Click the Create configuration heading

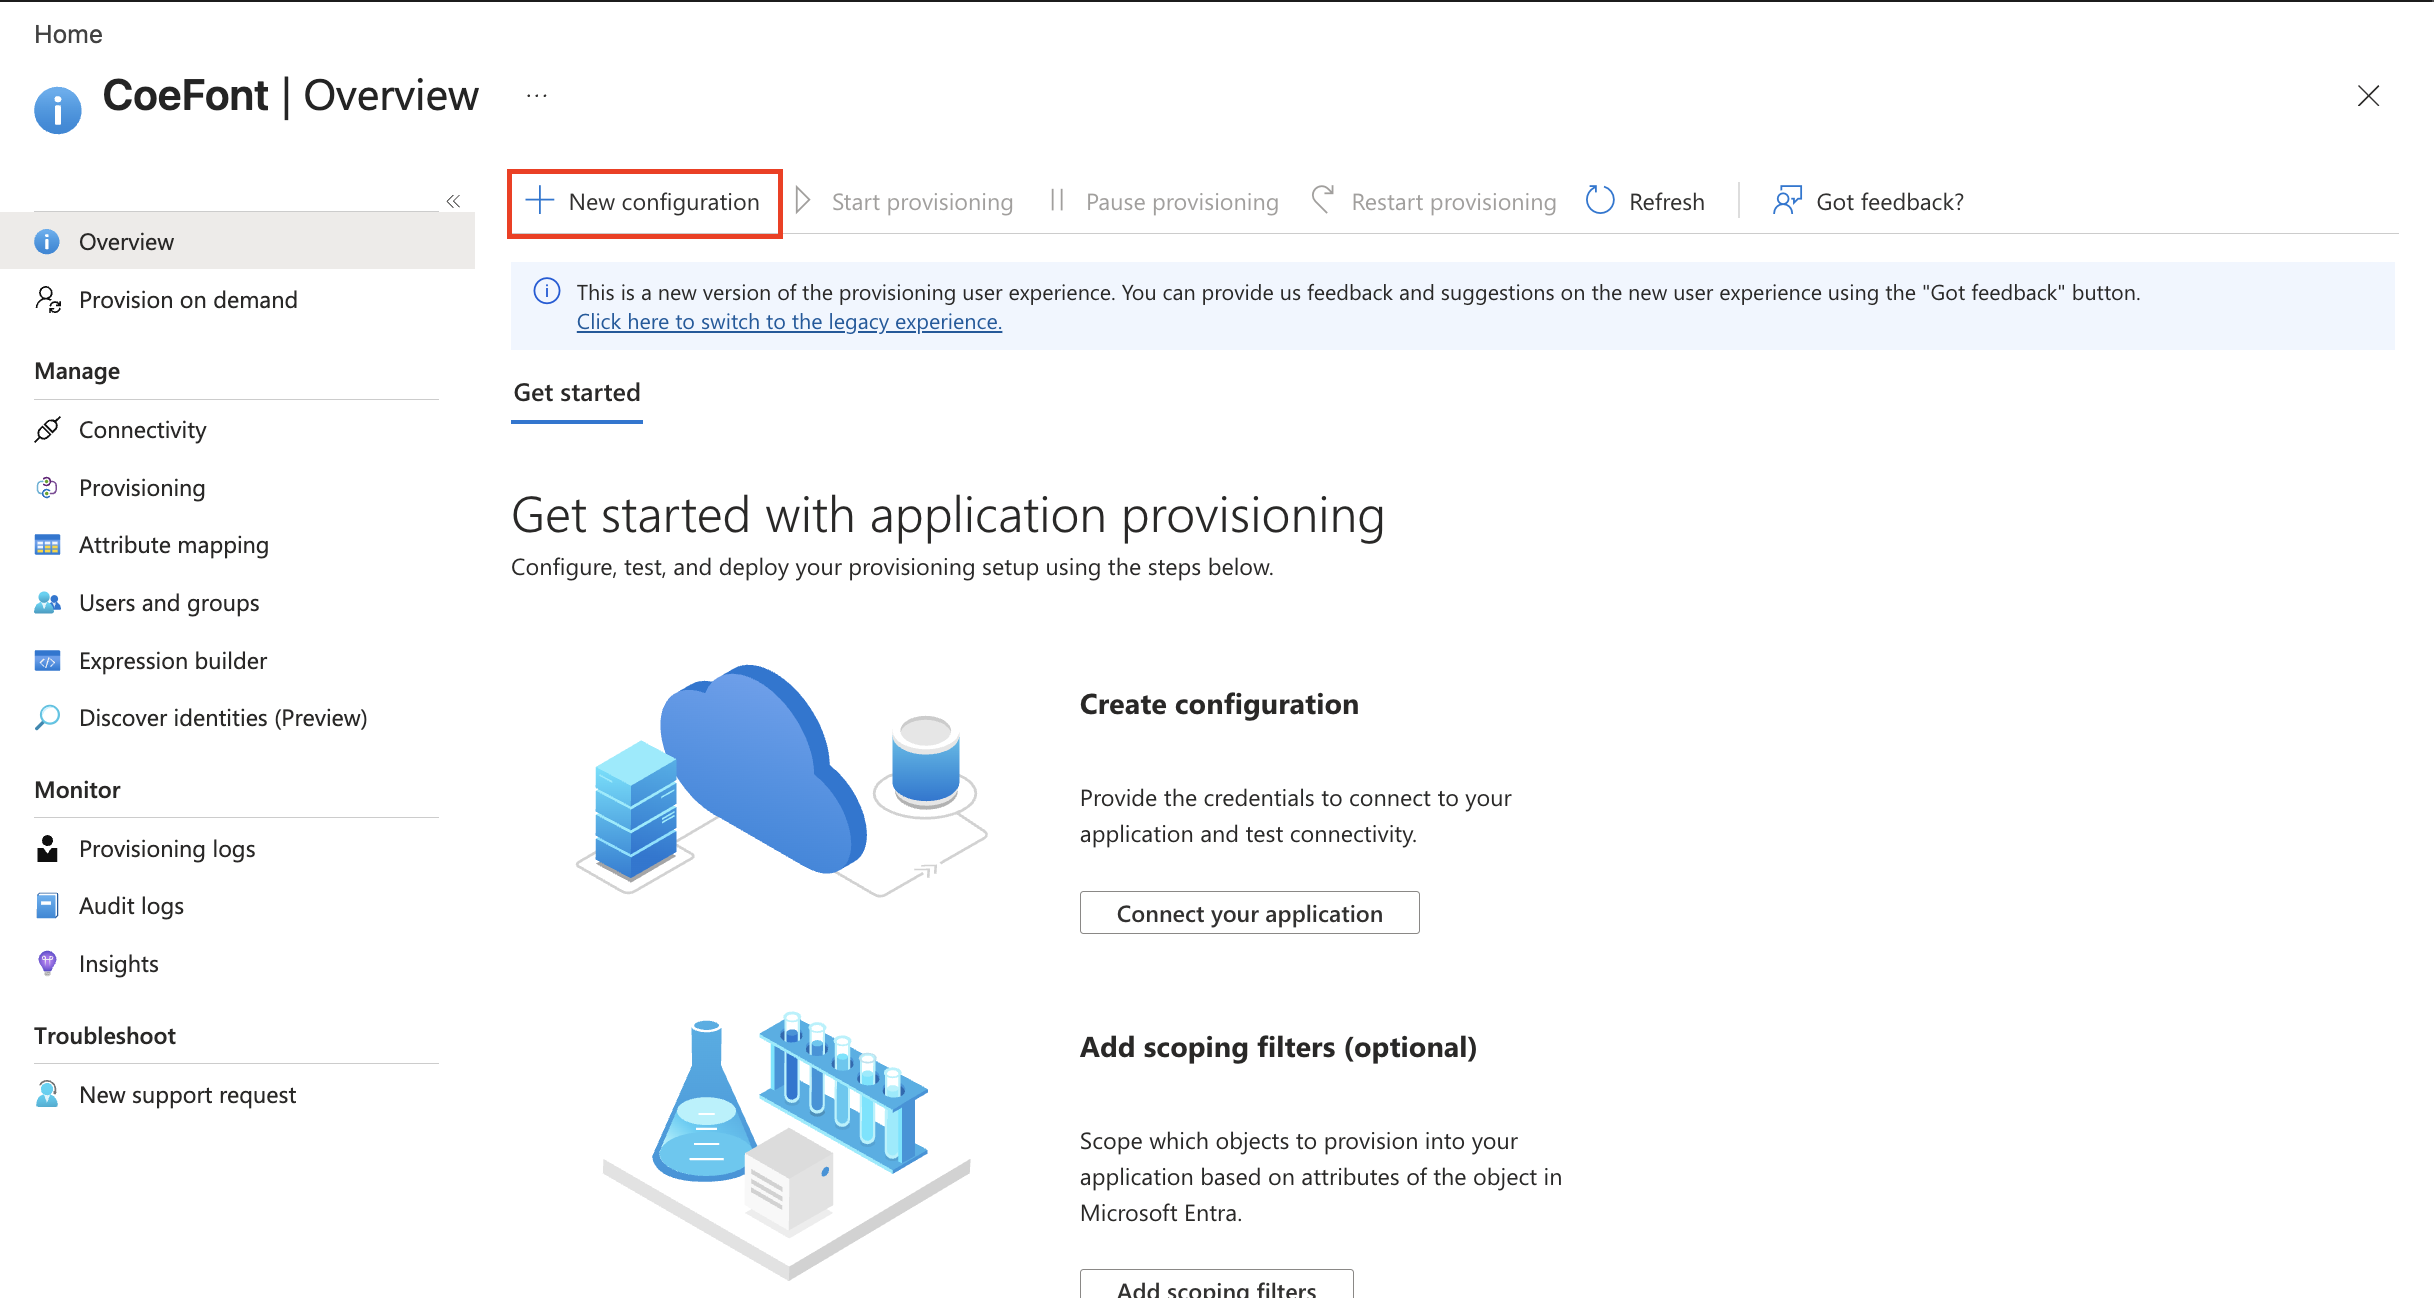[x=1219, y=704]
